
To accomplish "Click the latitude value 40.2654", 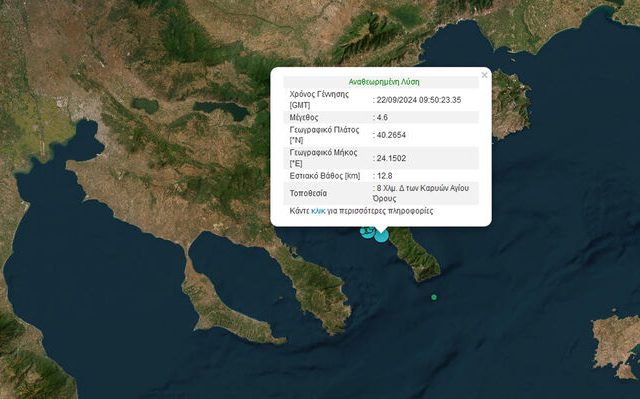I will coord(391,135).
